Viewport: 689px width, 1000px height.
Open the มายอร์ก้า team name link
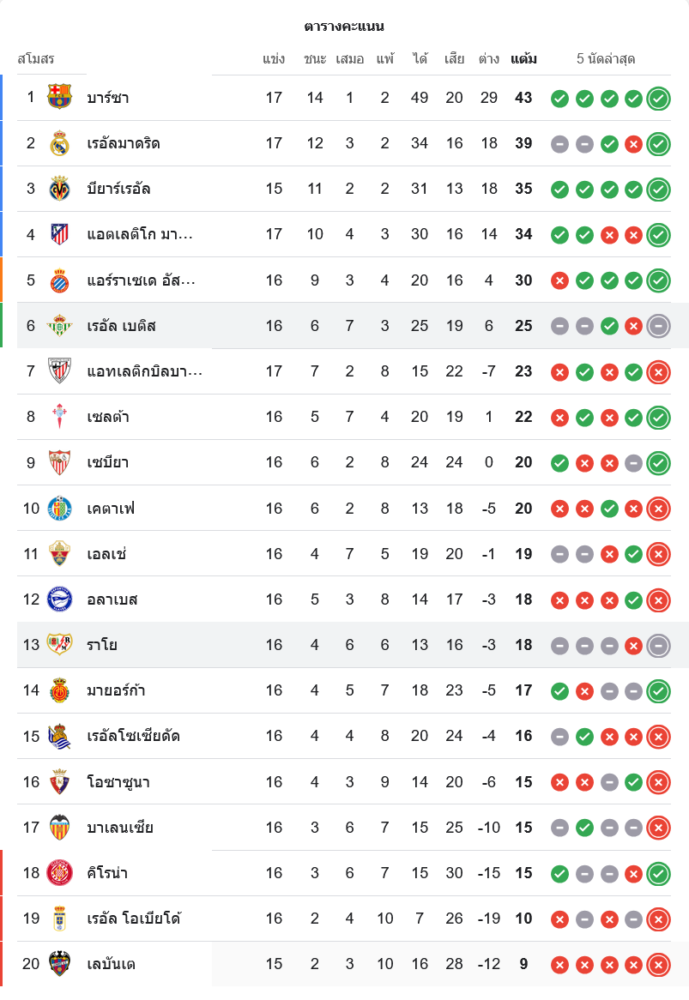119,690
